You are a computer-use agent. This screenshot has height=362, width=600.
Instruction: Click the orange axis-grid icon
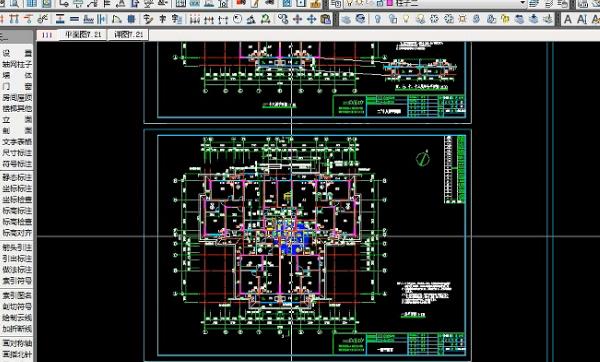click(x=14, y=19)
